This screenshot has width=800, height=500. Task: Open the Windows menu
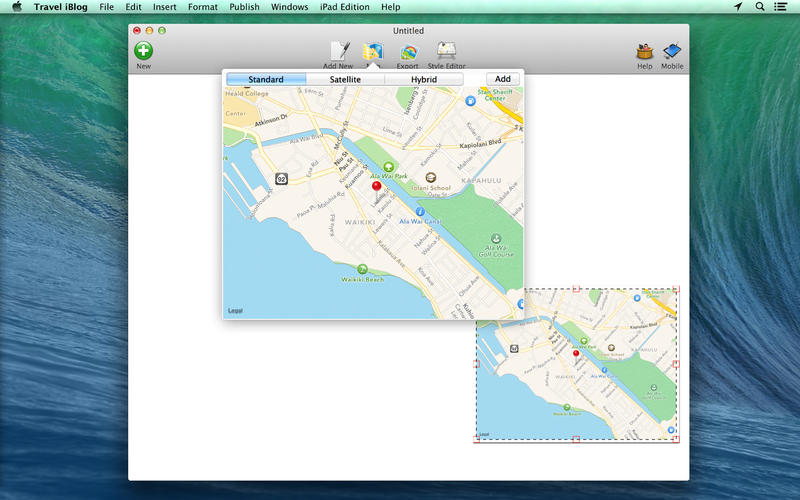point(289,7)
